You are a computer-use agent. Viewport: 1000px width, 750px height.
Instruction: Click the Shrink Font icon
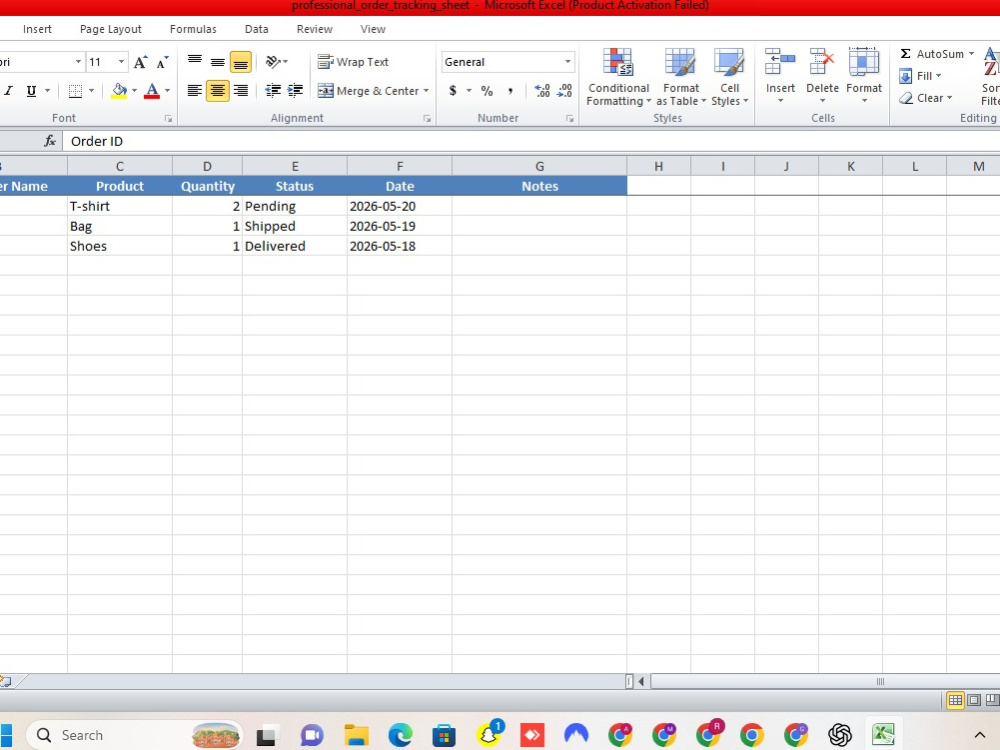click(163, 62)
